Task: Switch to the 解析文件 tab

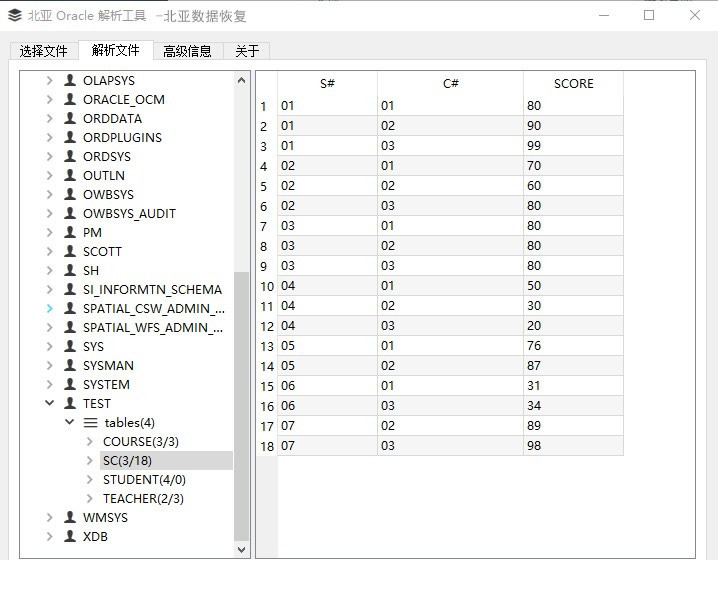Action: [115, 50]
